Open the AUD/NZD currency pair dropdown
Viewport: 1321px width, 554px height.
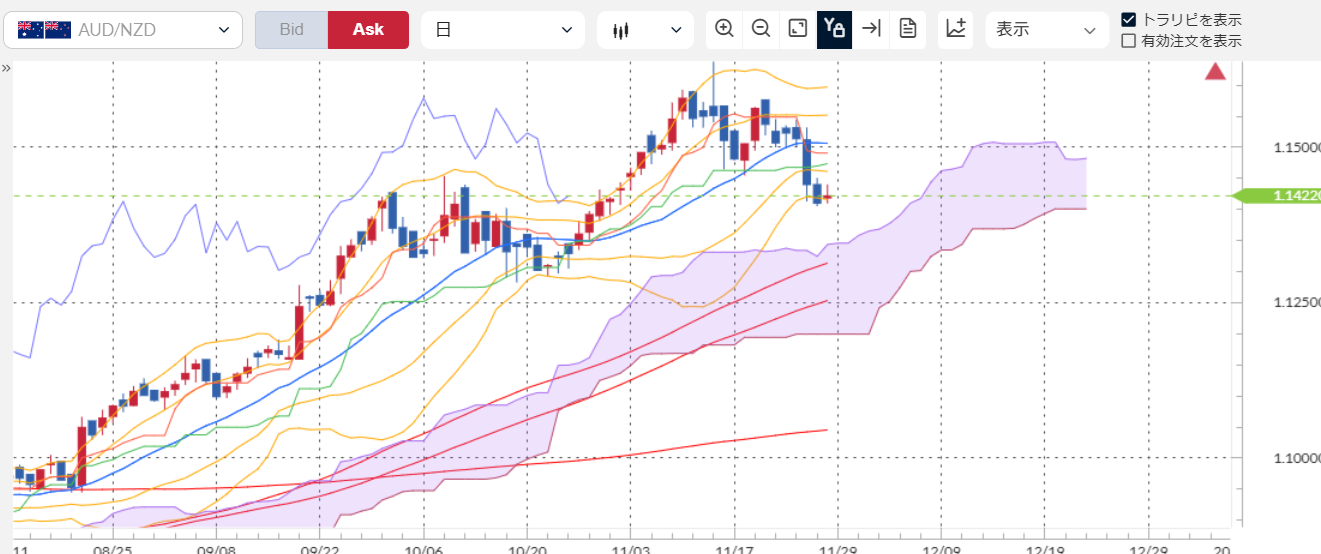pos(123,30)
